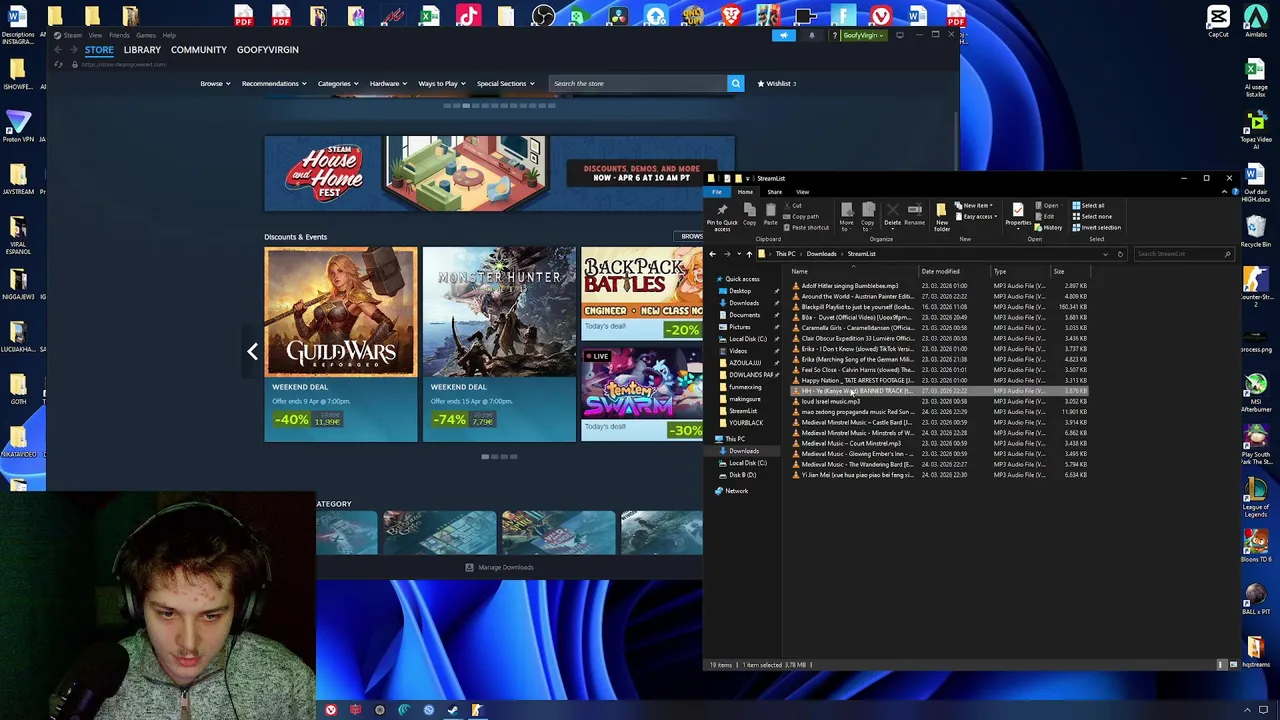The width and height of the screenshot is (1280, 720).
Task: Open Brave browser desktop shortcut
Action: pyautogui.click(x=731, y=16)
